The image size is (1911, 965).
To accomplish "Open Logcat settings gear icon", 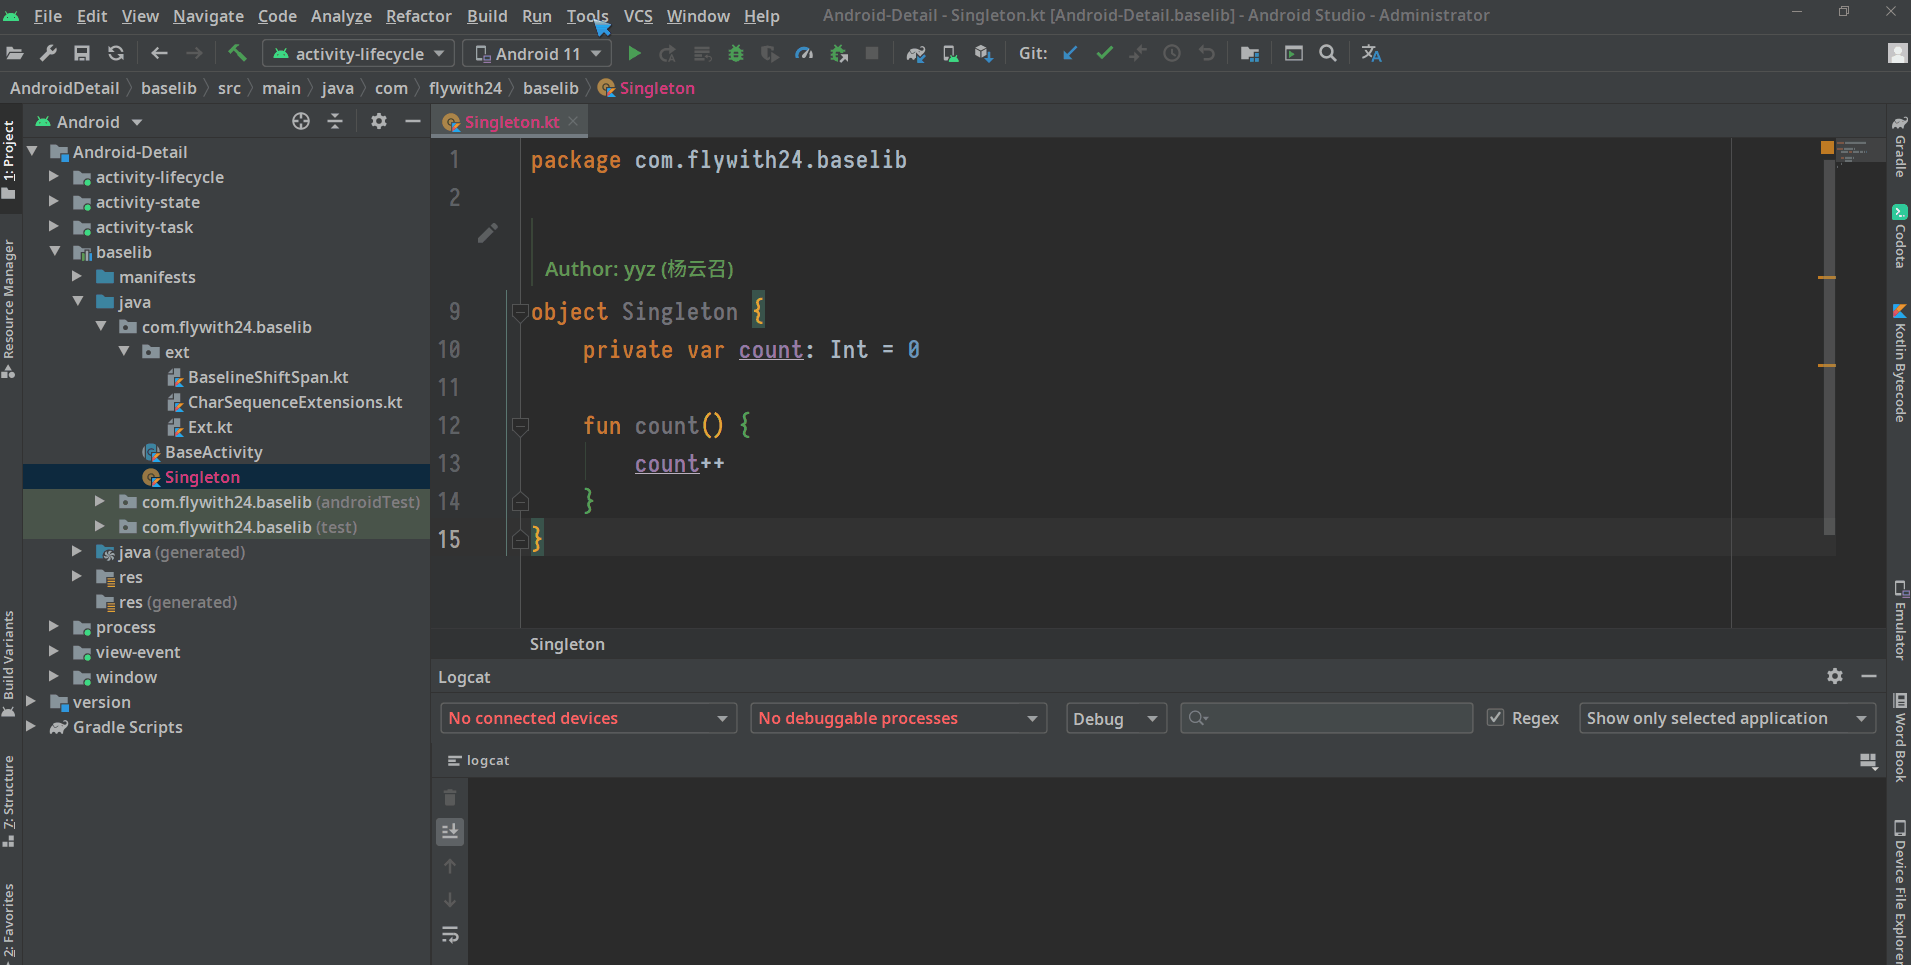I will 1834,677.
